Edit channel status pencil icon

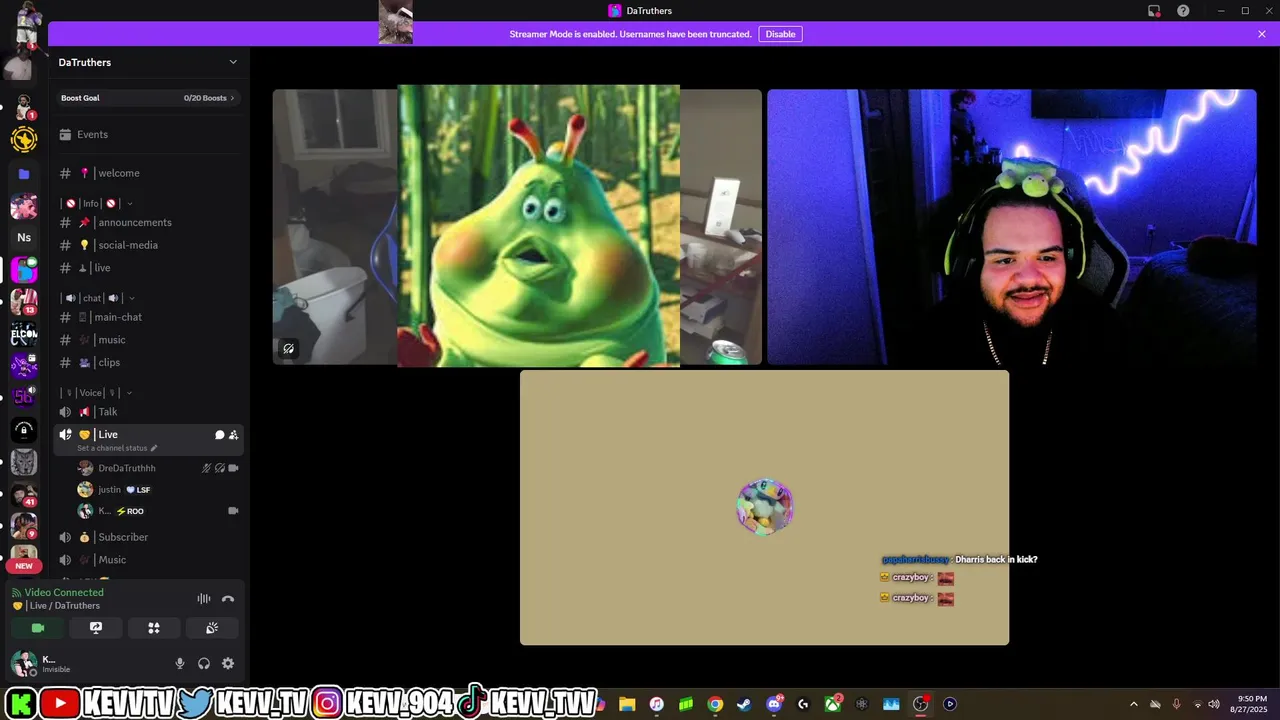click(x=154, y=448)
